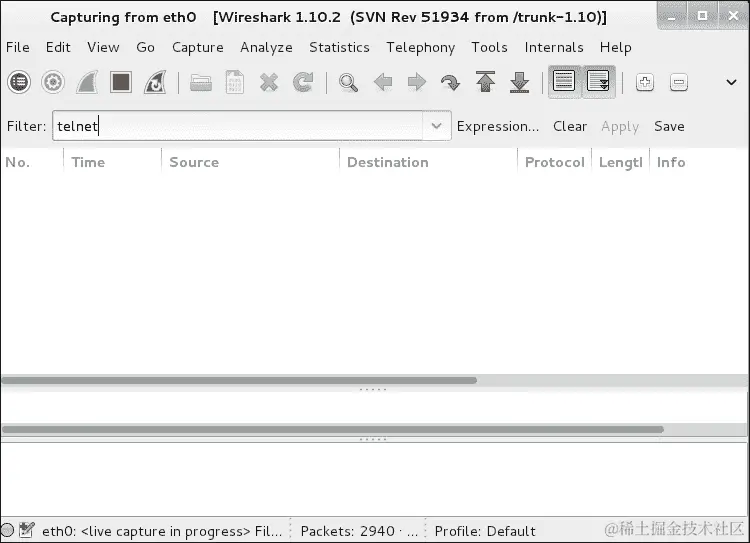Open the Analyze menu
This screenshot has height=543, width=750.
(266, 47)
